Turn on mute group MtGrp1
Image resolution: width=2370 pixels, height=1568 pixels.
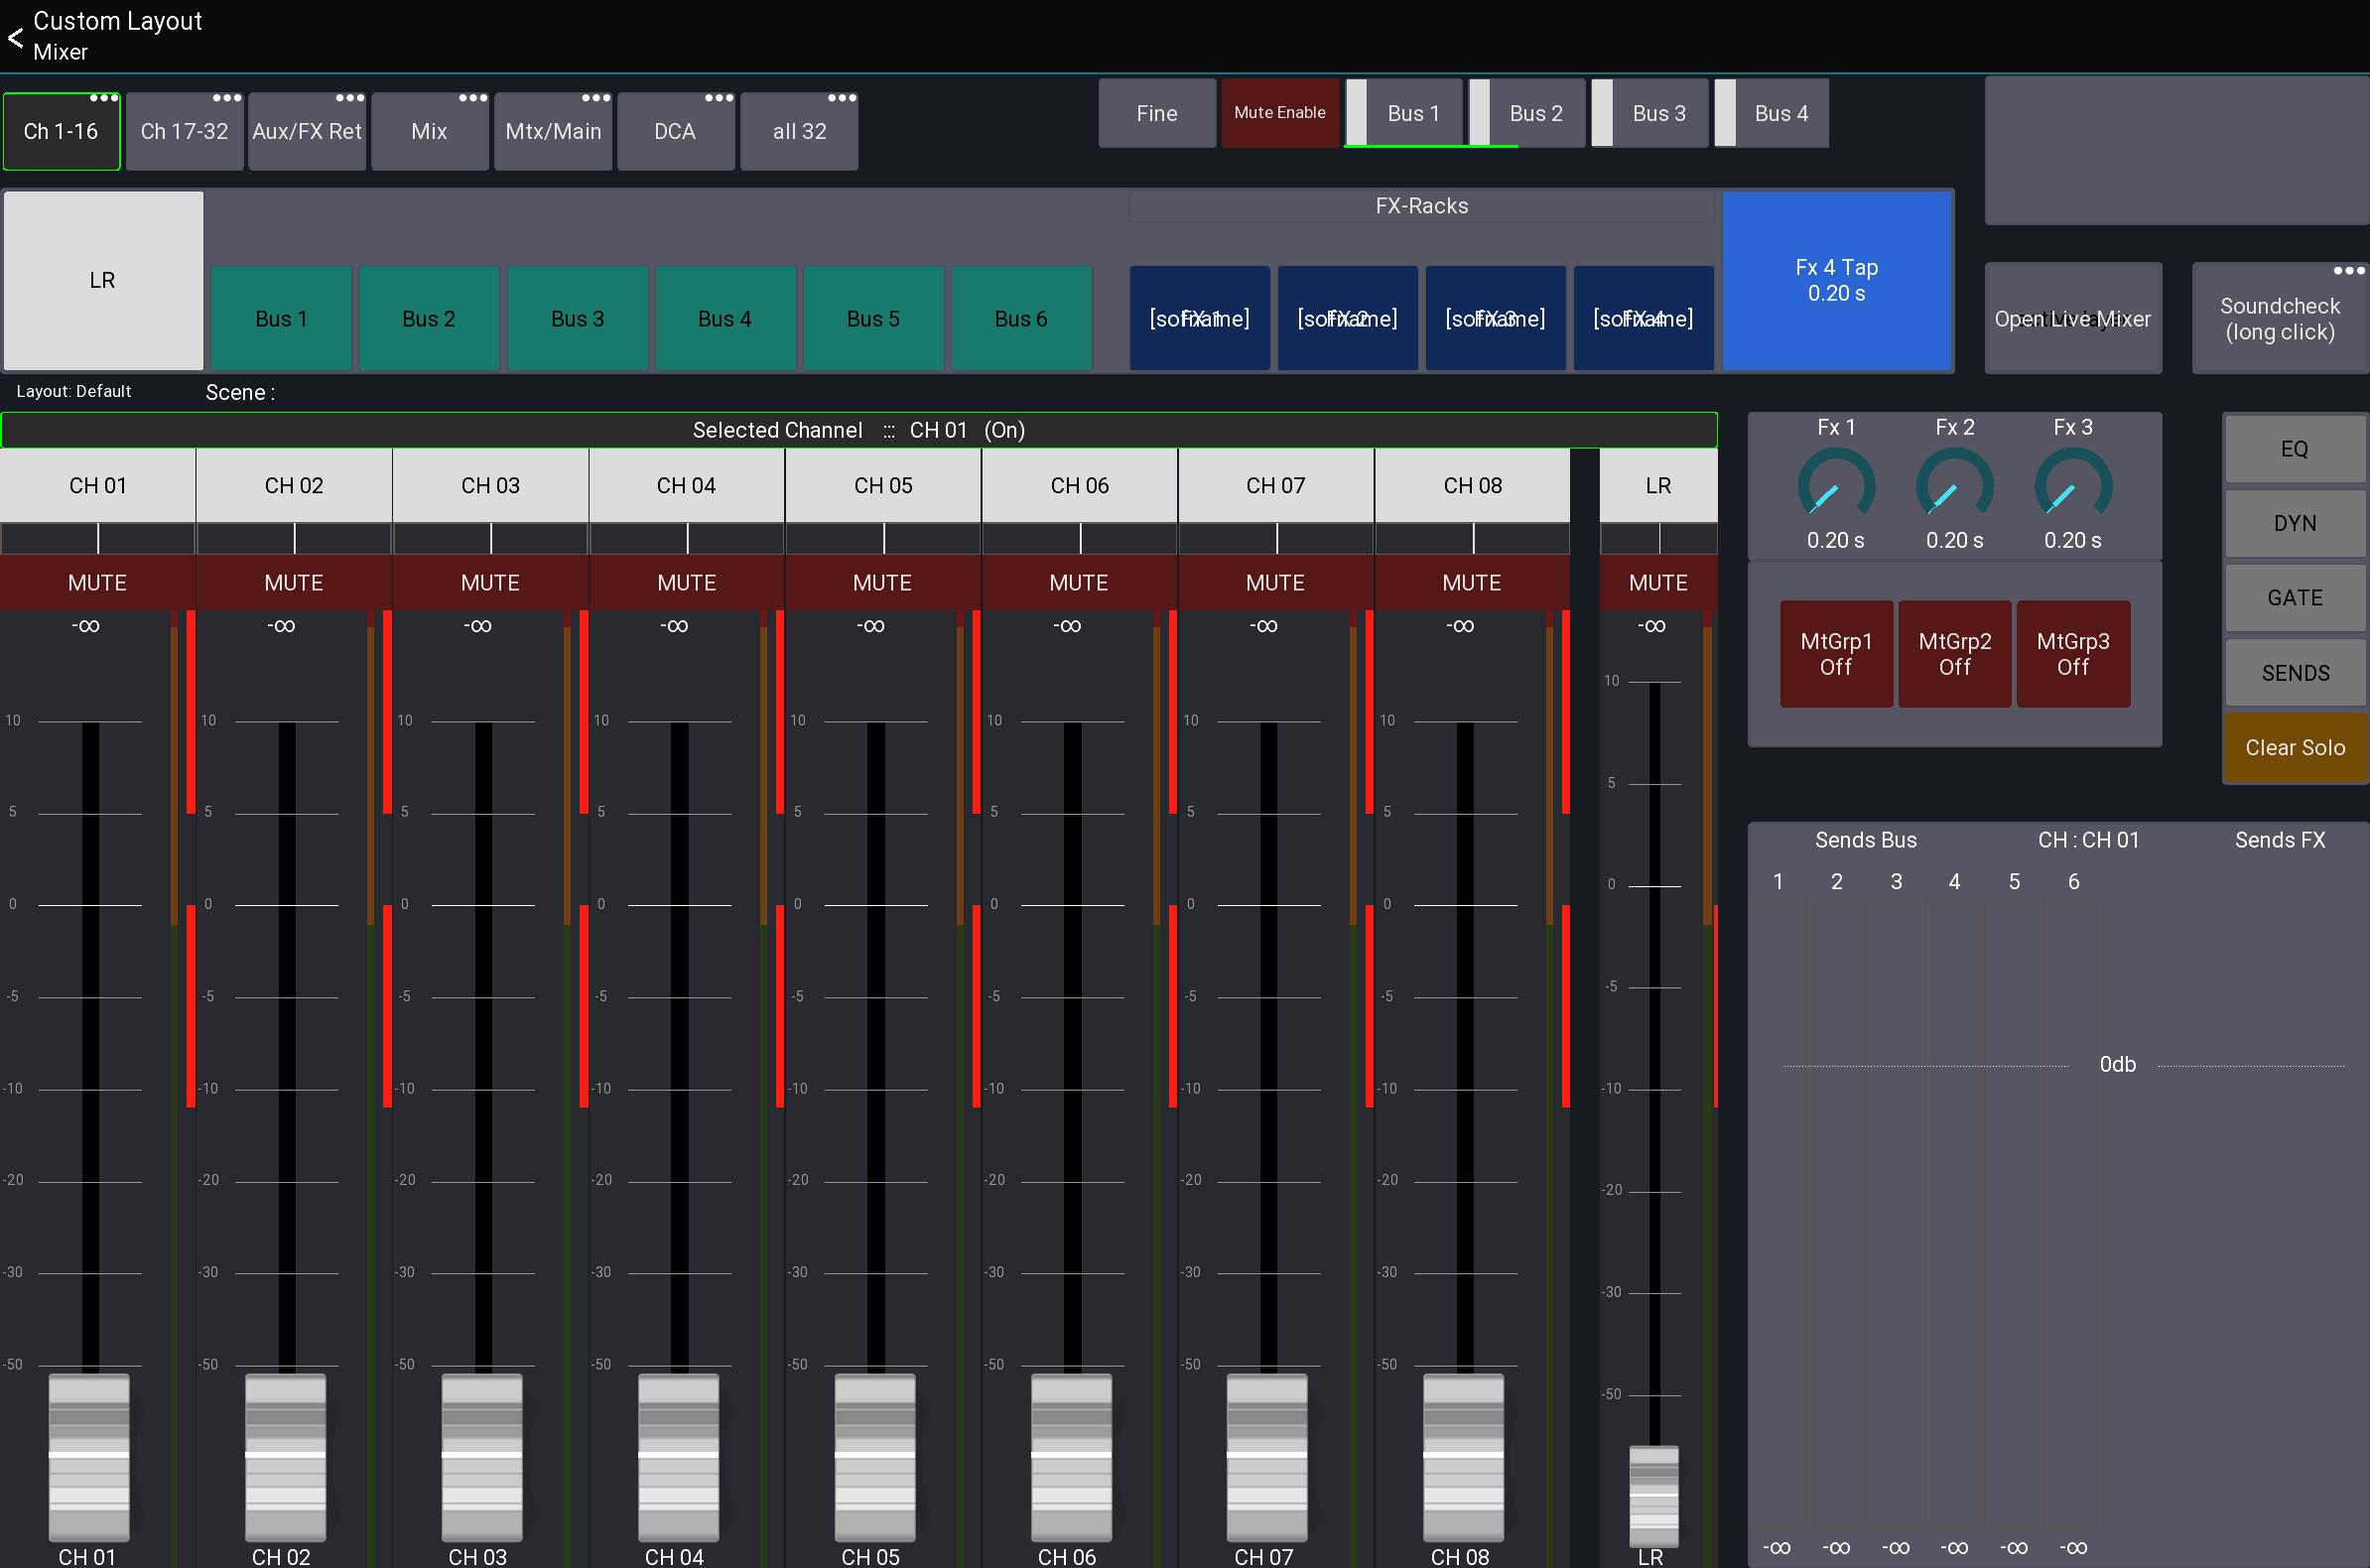click(1836, 653)
